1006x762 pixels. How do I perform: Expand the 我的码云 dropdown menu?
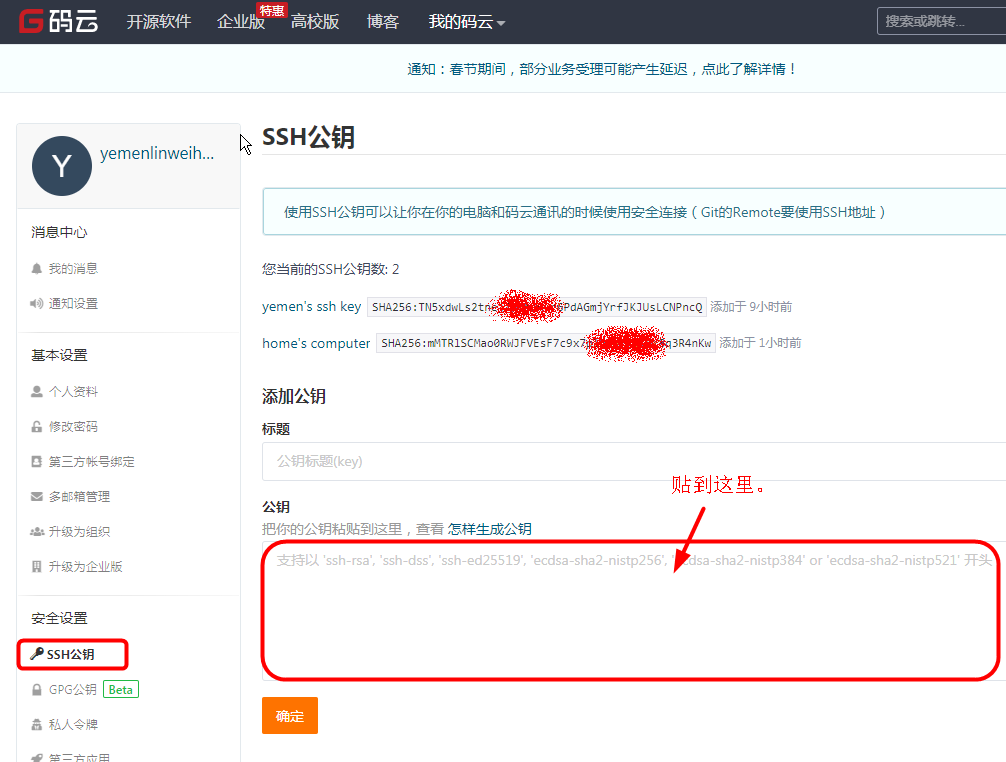point(466,22)
